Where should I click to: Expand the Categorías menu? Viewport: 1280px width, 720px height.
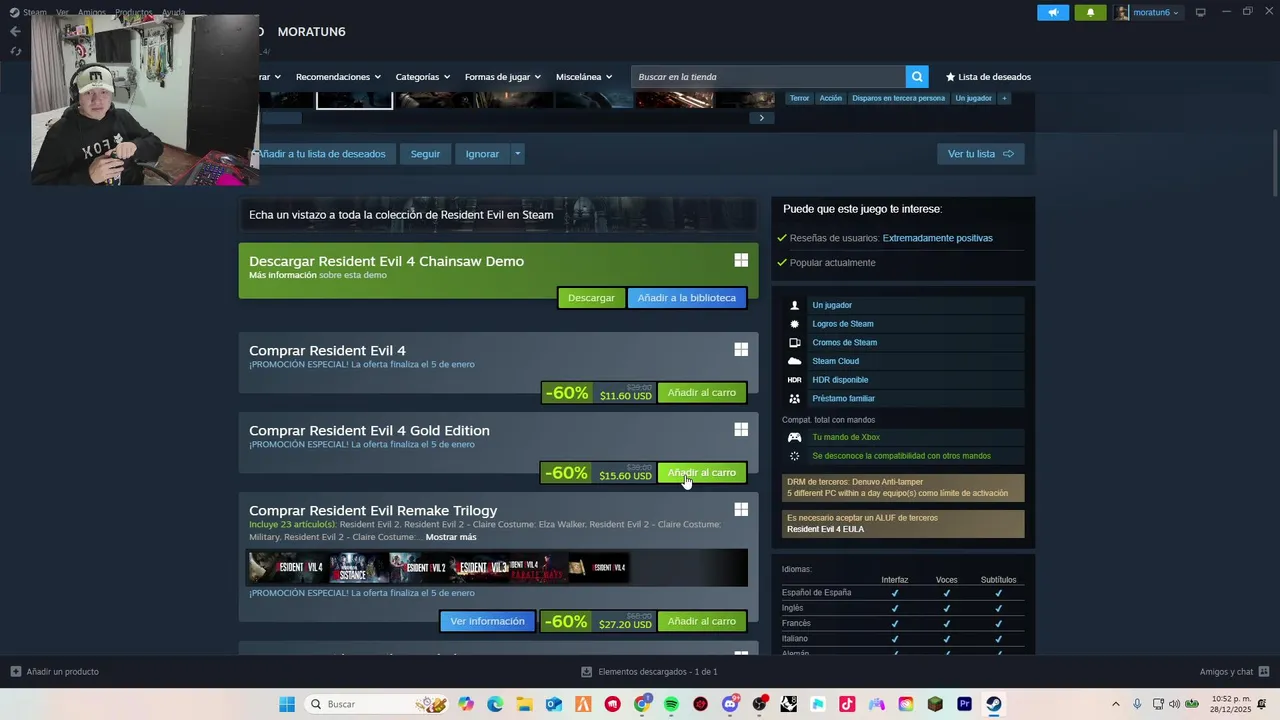[422, 77]
